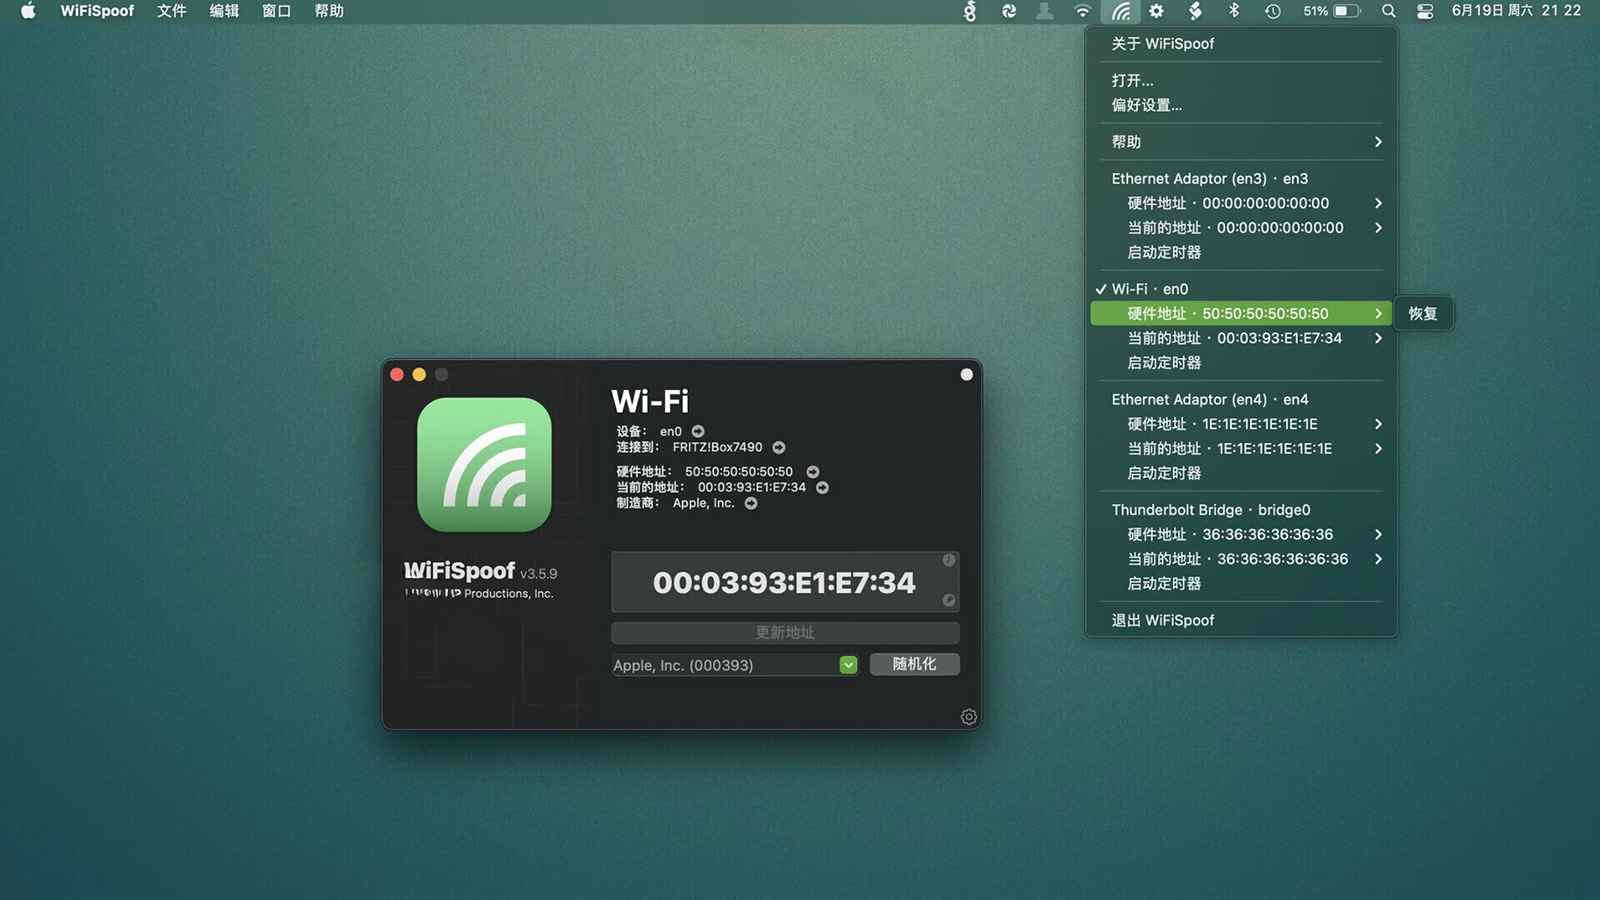
Task: Open the 编辑 menu in menu bar
Action: [224, 11]
